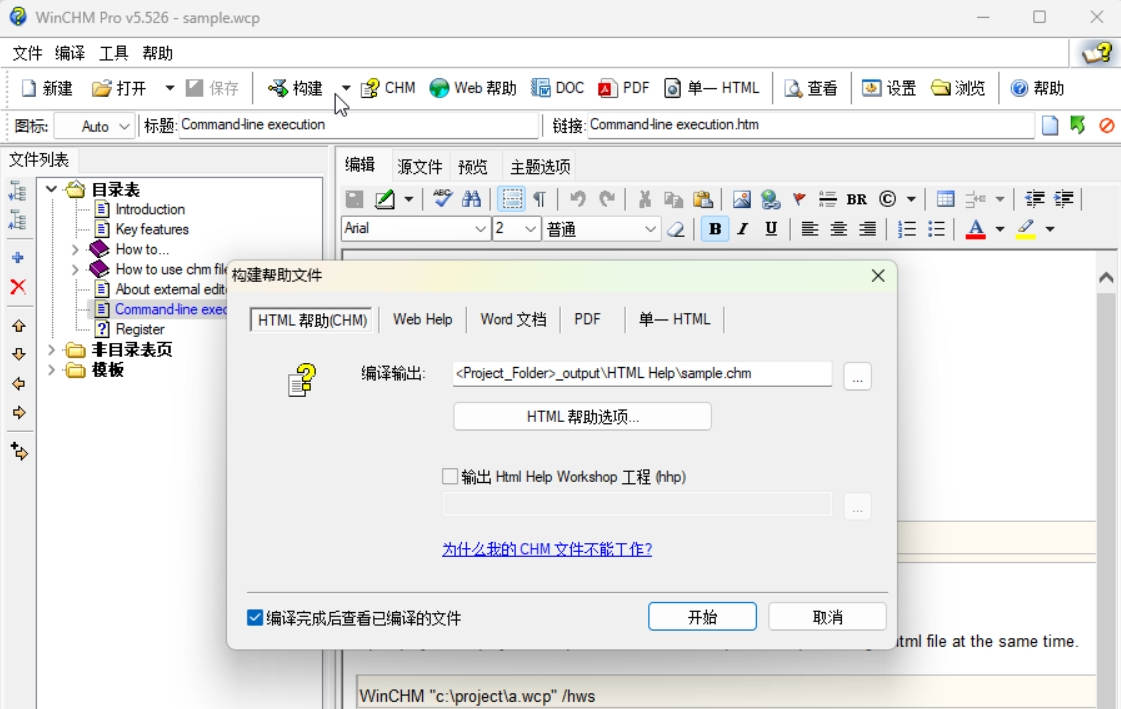
Task: Click the bulleted list icon
Action: click(936, 229)
